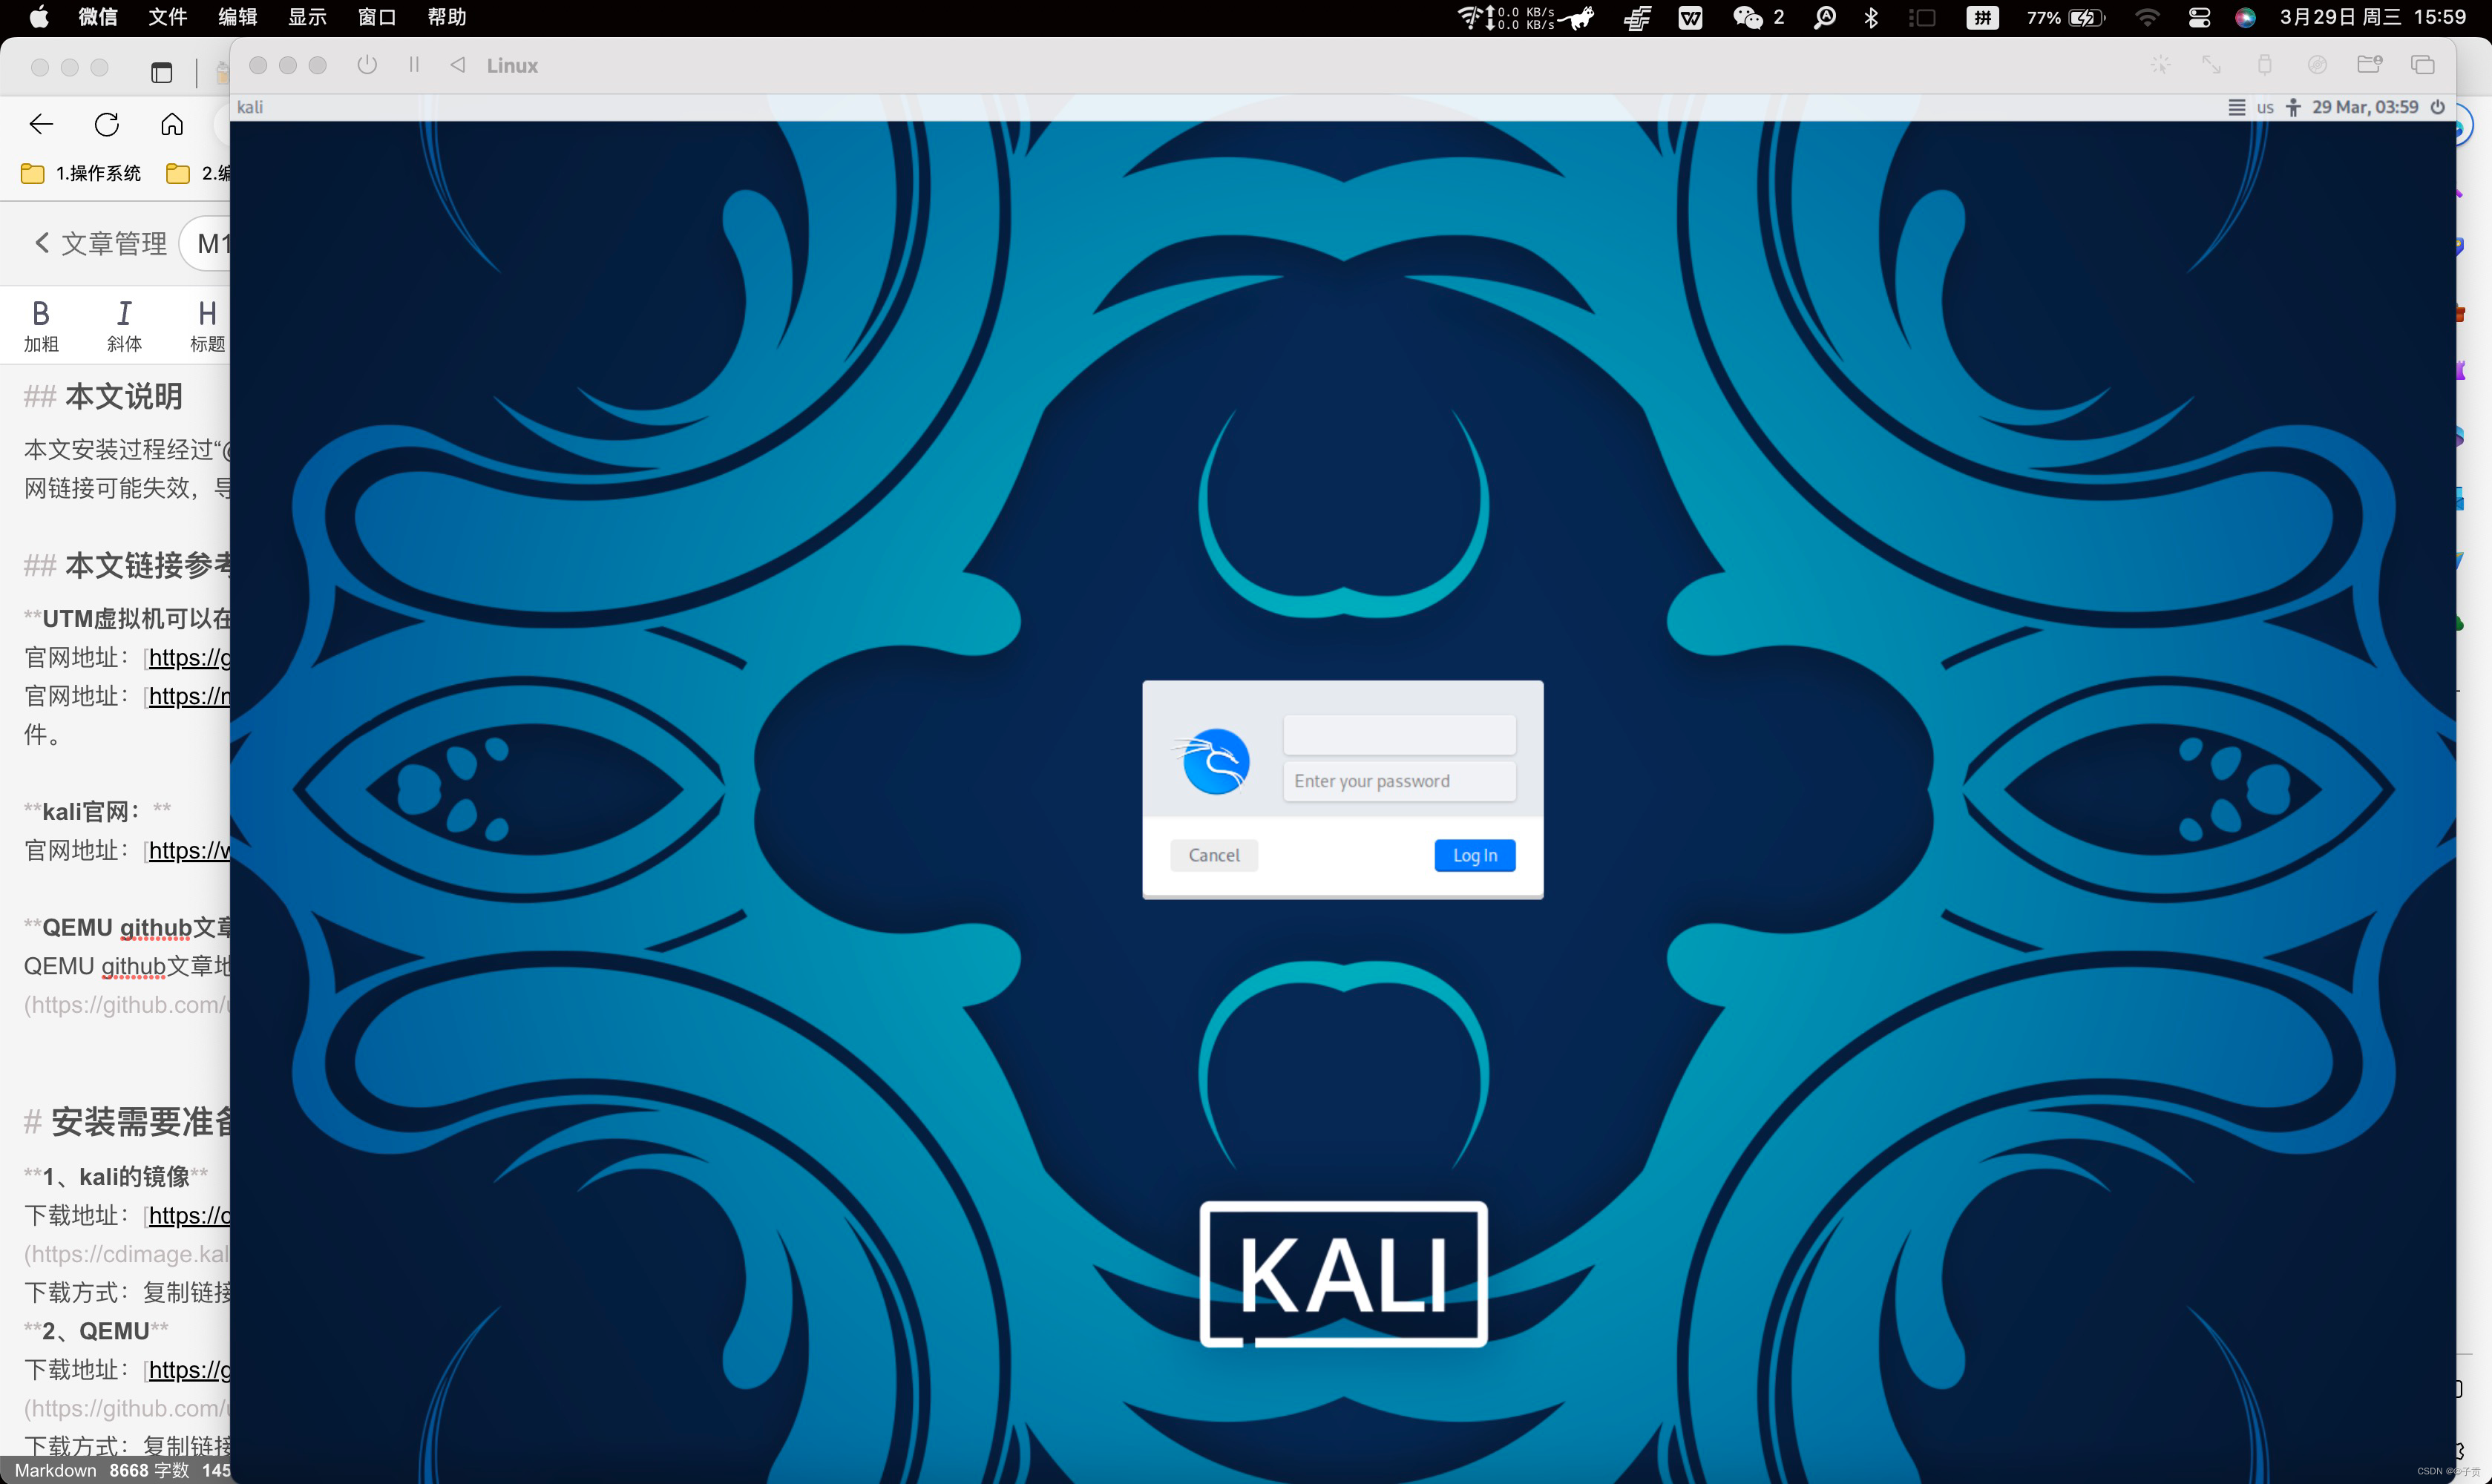
Task: Open the Kali session menu hamburger icon
Action: pos(2236,107)
